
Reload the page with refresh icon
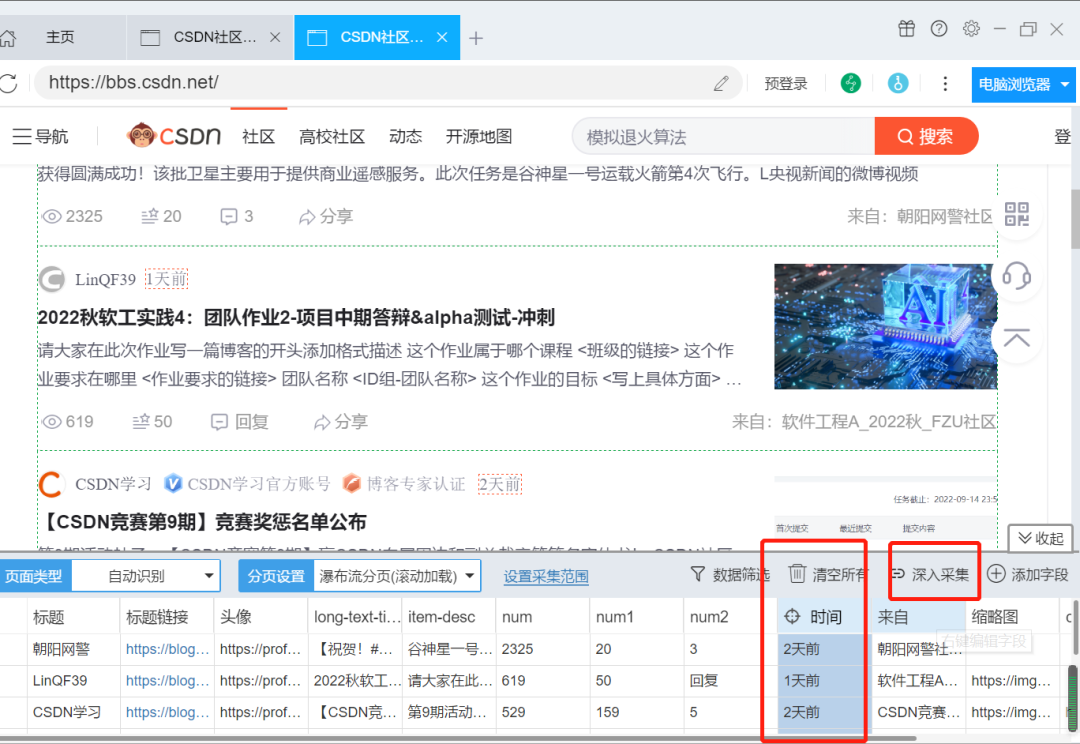[x=8, y=83]
